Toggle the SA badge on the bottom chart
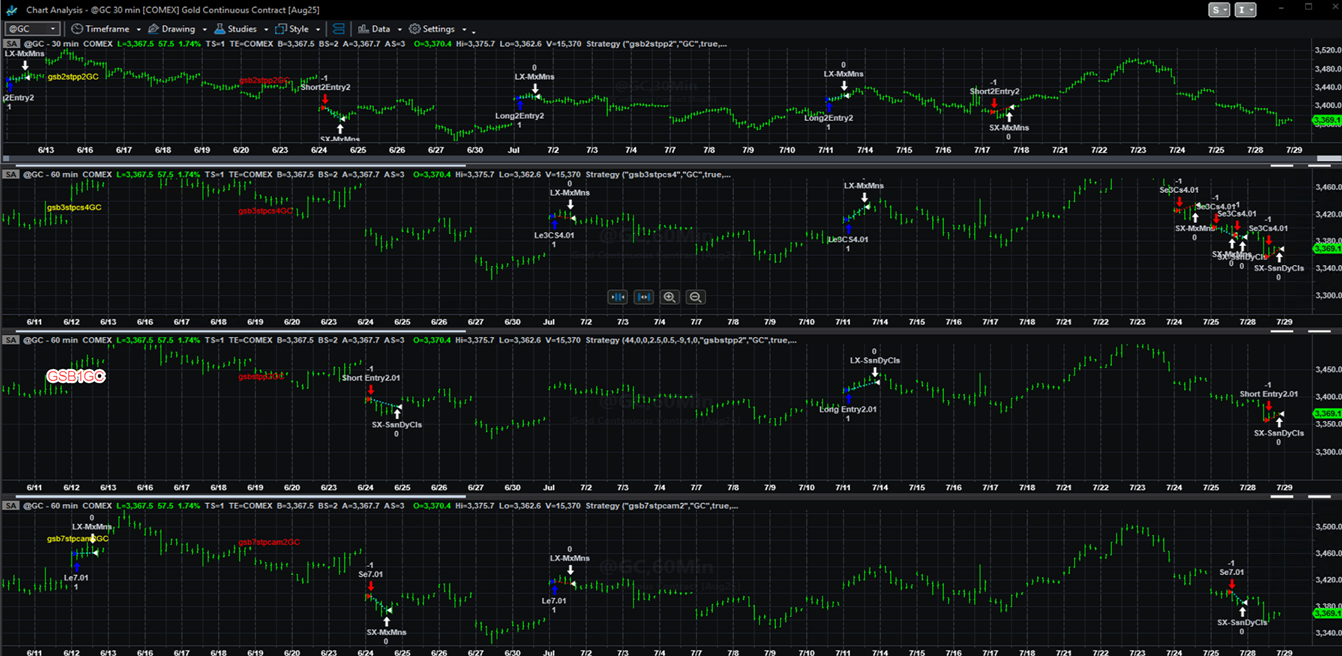 click(11, 506)
